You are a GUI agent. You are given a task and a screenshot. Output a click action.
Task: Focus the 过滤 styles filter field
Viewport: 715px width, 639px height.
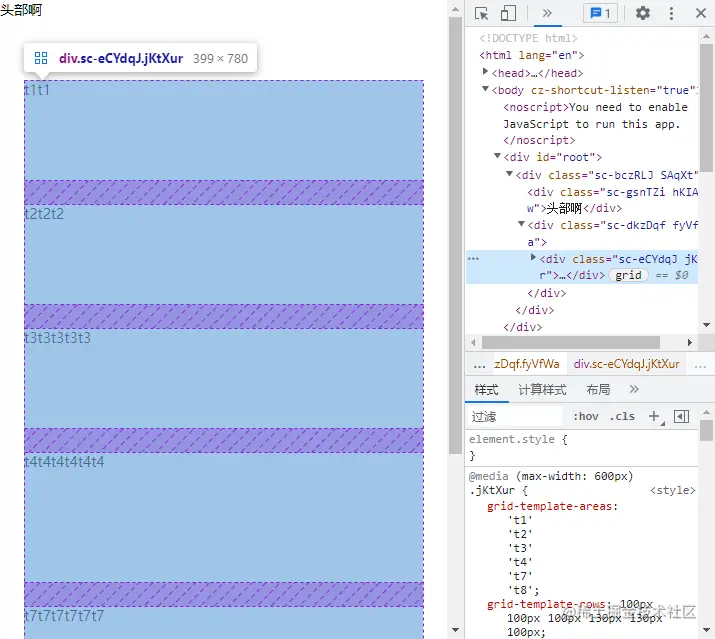point(515,416)
